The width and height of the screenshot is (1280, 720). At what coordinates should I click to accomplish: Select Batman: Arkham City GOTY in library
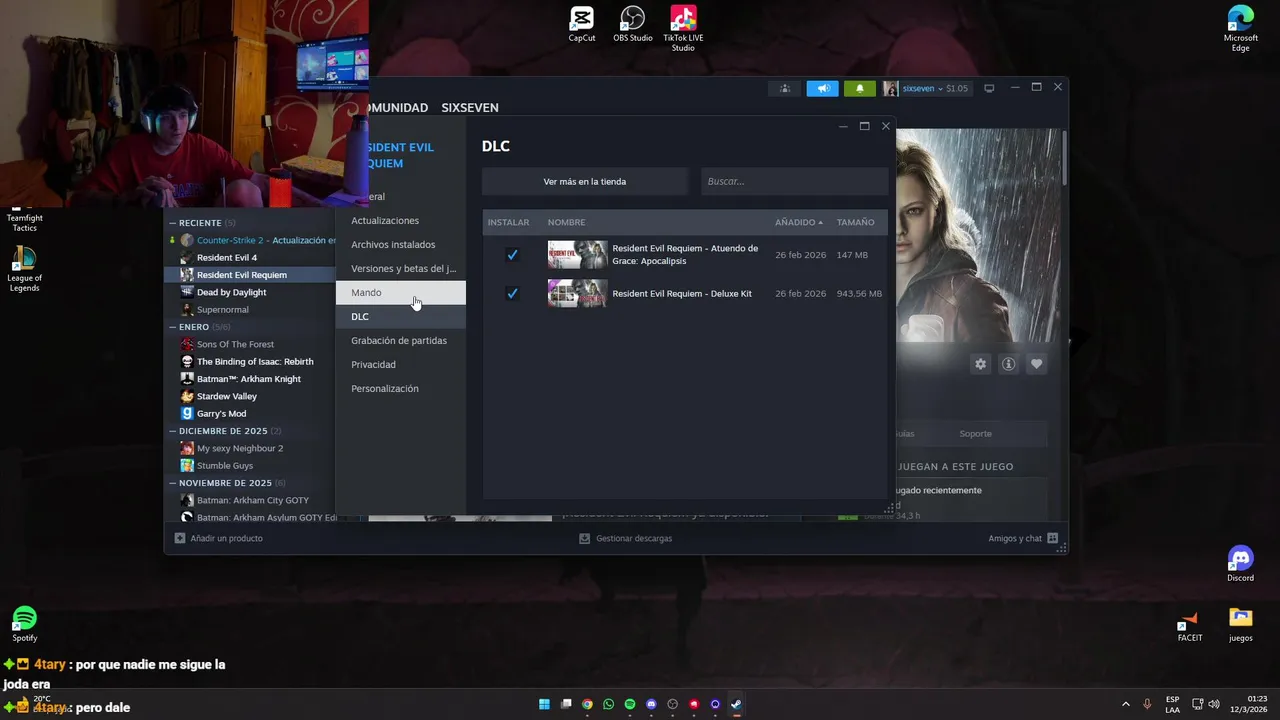[251, 500]
